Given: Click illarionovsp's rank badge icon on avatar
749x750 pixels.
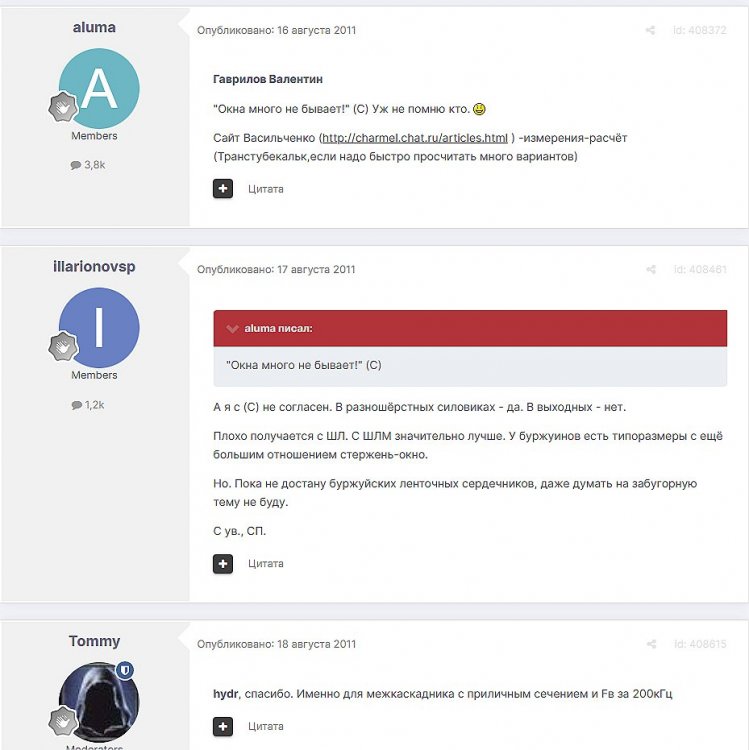Looking at the screenshot, I should point(63,347).
